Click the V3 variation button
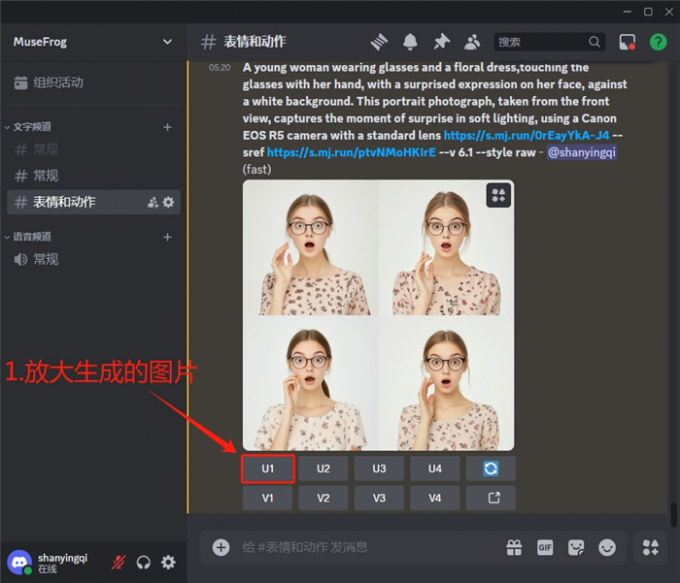This screenshot has width=680, height=583. (x=379, y=498)
